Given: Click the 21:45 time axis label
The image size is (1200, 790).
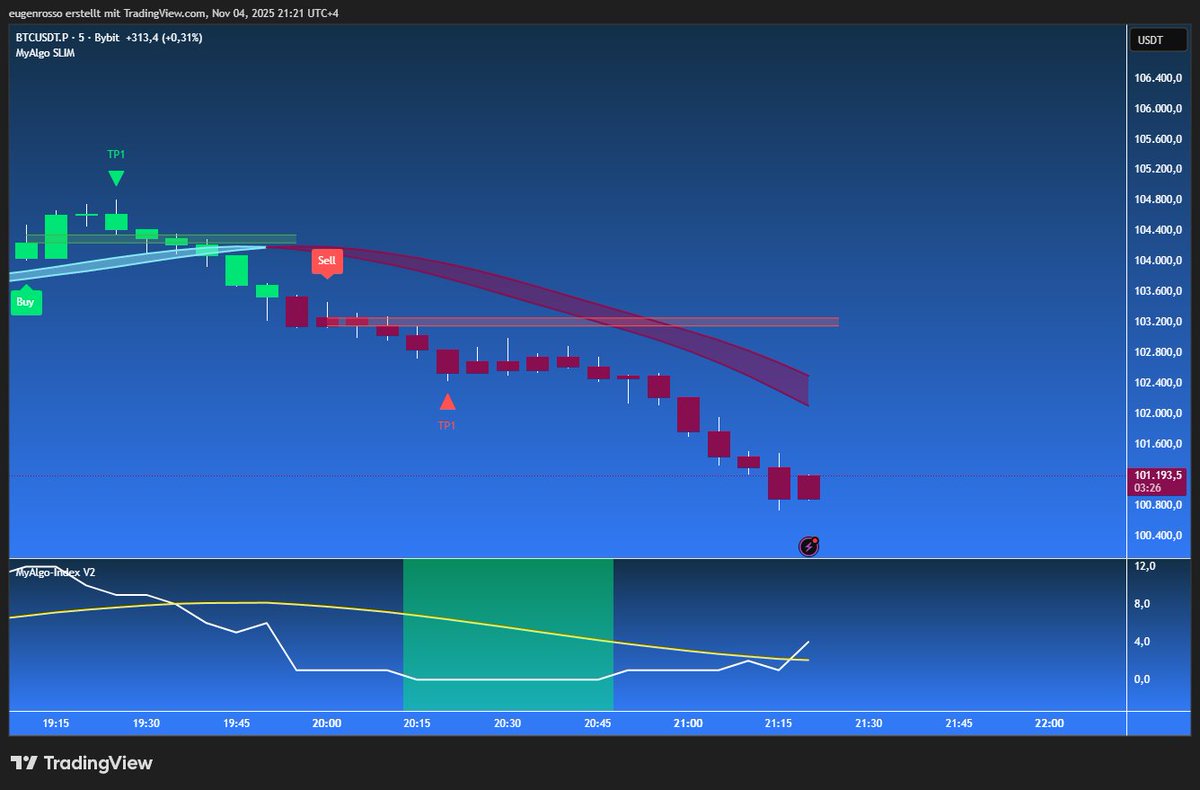Looking at the screenshot, I should 958,723.
